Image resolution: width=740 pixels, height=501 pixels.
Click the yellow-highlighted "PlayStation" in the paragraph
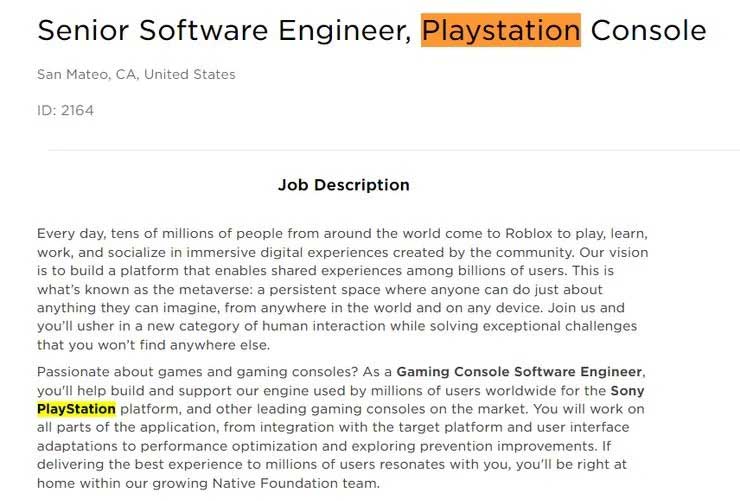coord(76,409)
